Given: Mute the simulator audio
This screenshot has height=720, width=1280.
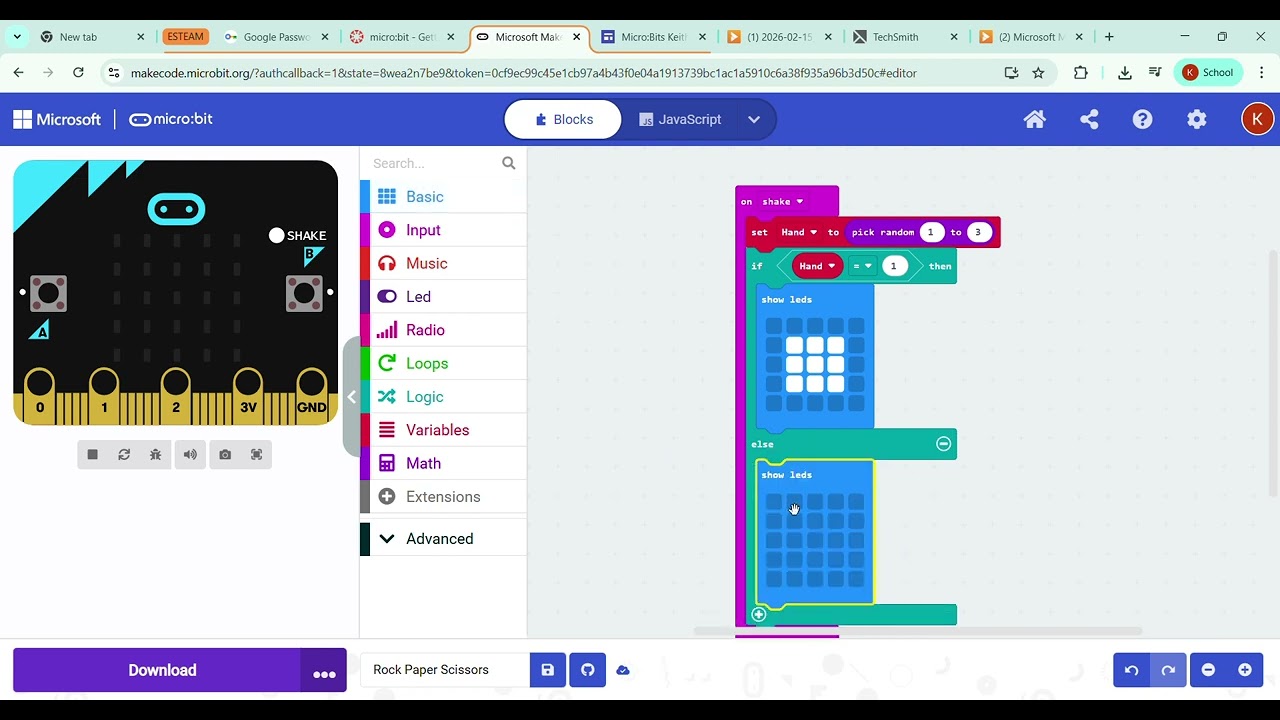Looking at the screenshot, I should click(190, 454).
